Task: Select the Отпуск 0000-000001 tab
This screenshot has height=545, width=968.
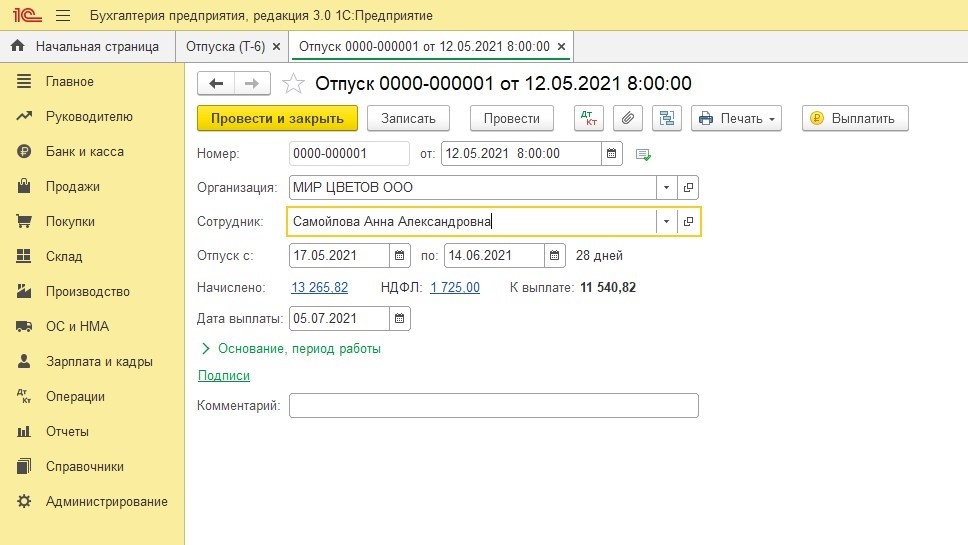Action: click(424, 46)
